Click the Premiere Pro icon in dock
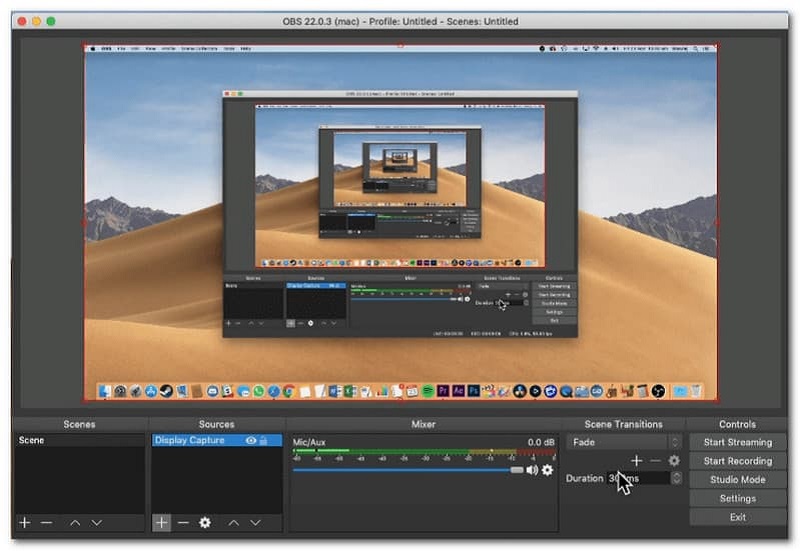This screenshot has width=800, height=551. click(443, 391)
